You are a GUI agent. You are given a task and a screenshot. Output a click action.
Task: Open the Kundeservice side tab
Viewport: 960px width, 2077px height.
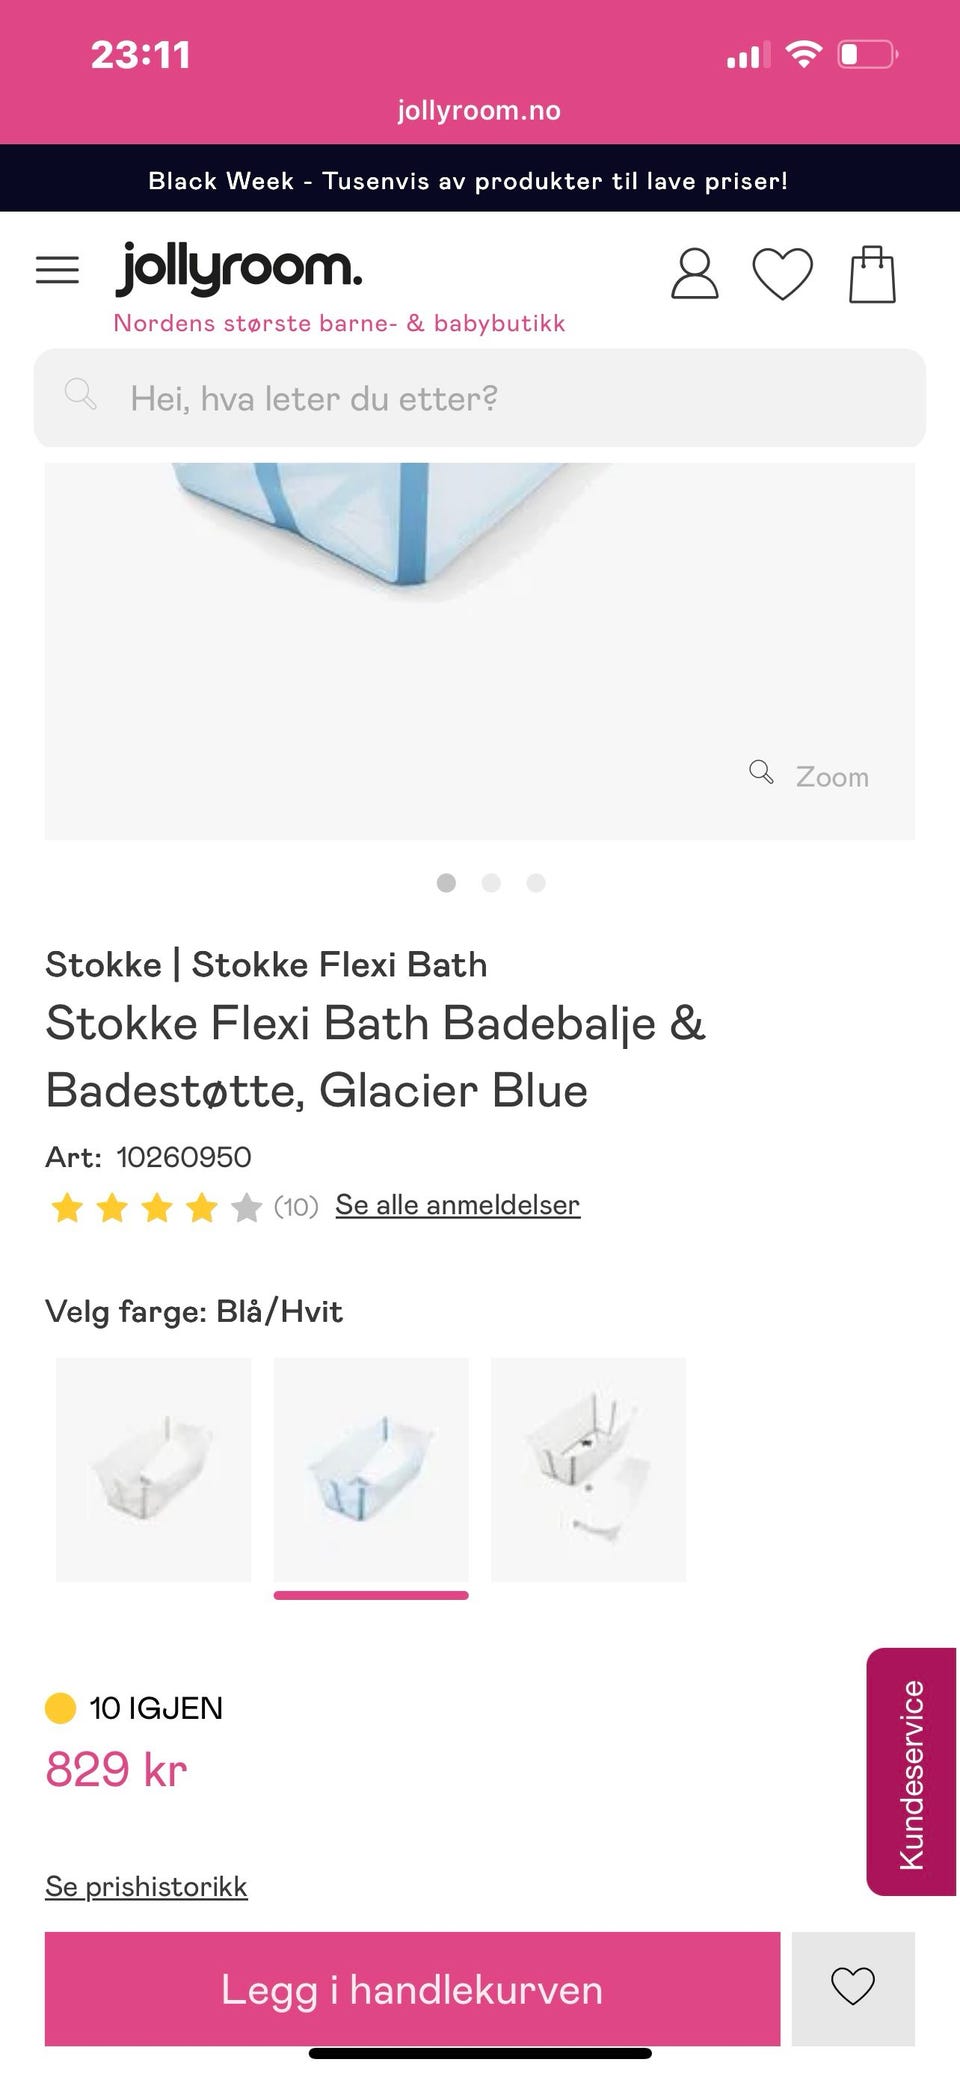[x=911, y=1772]
